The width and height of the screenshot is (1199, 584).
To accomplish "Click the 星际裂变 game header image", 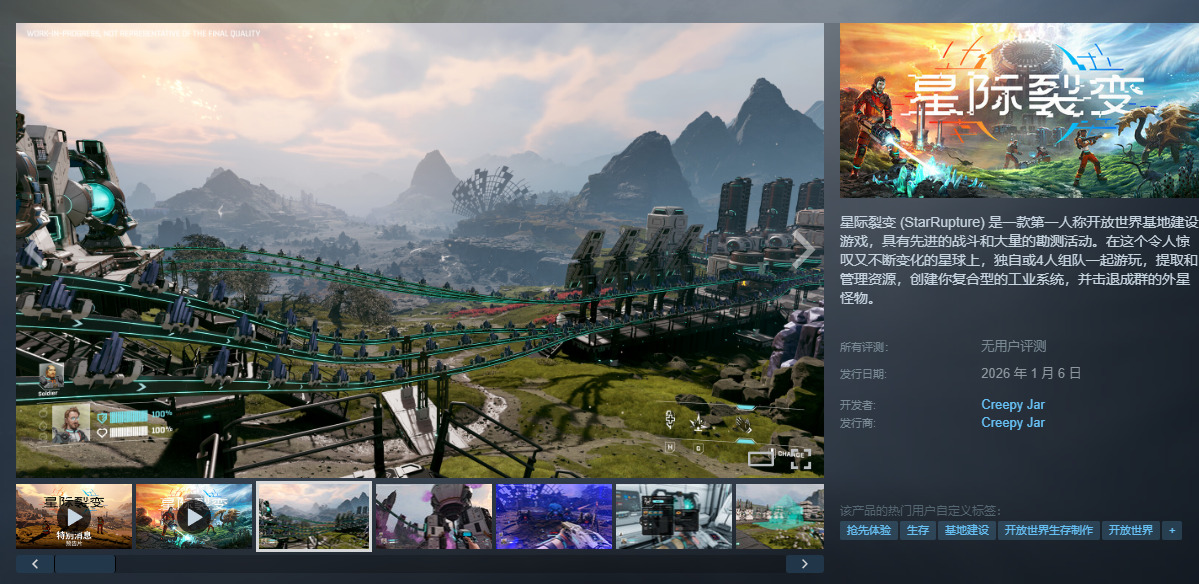I will pos(1019,110).
